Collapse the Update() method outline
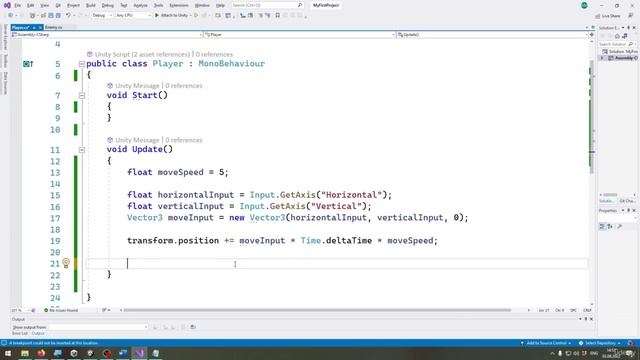This screenshot has width=640, height=360. pyautogui.click(x=82, y=150)
